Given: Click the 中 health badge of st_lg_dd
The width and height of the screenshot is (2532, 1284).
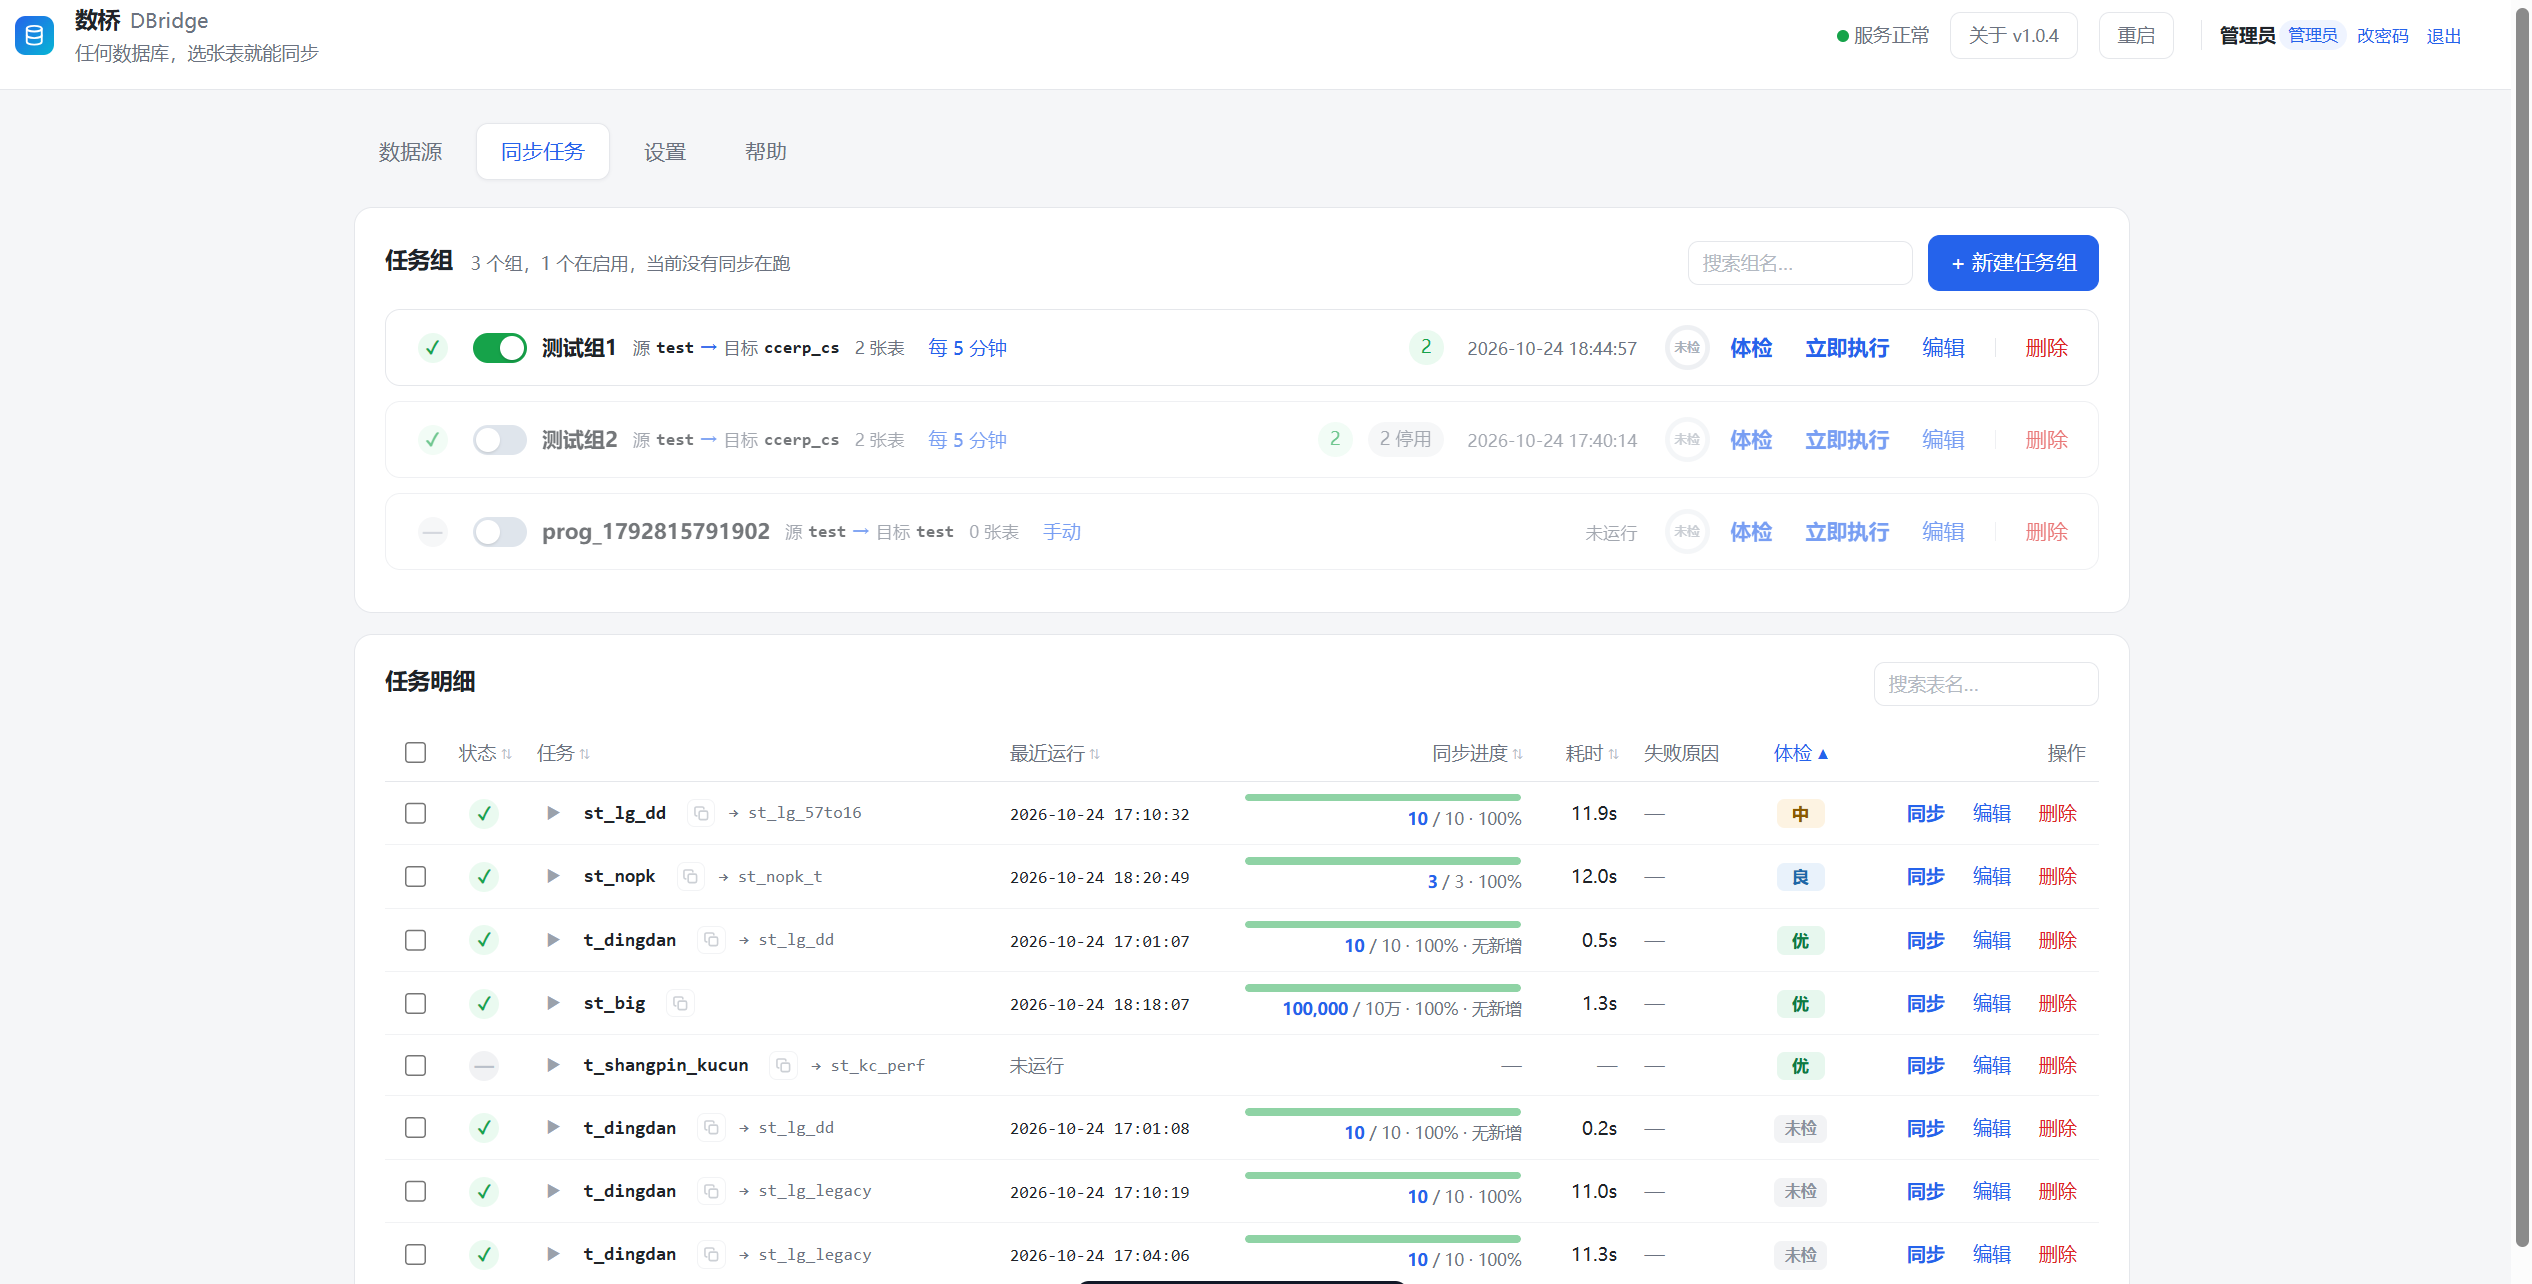Looking at the screenshot, I should pyautogui.click(x=1800, y=814).
